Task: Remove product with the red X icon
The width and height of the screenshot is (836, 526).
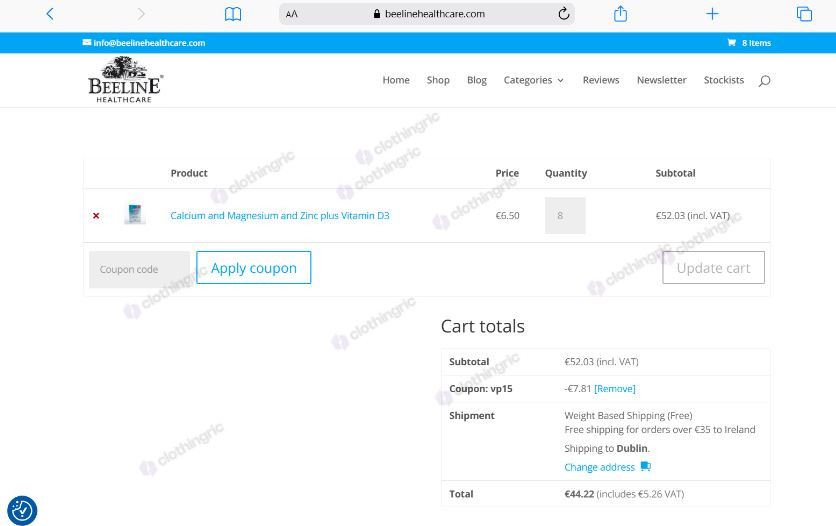Action: pos(96,216)
